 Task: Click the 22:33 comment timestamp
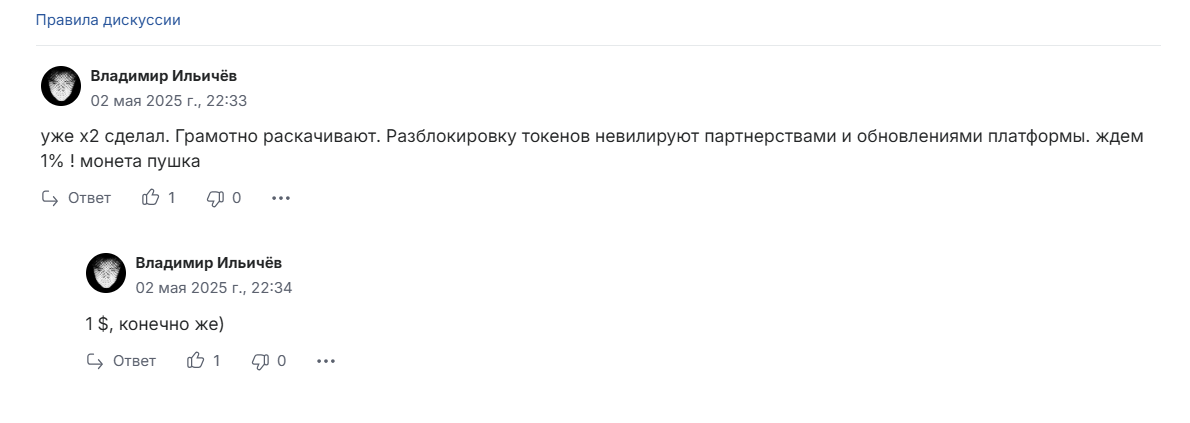click(168, 101)
